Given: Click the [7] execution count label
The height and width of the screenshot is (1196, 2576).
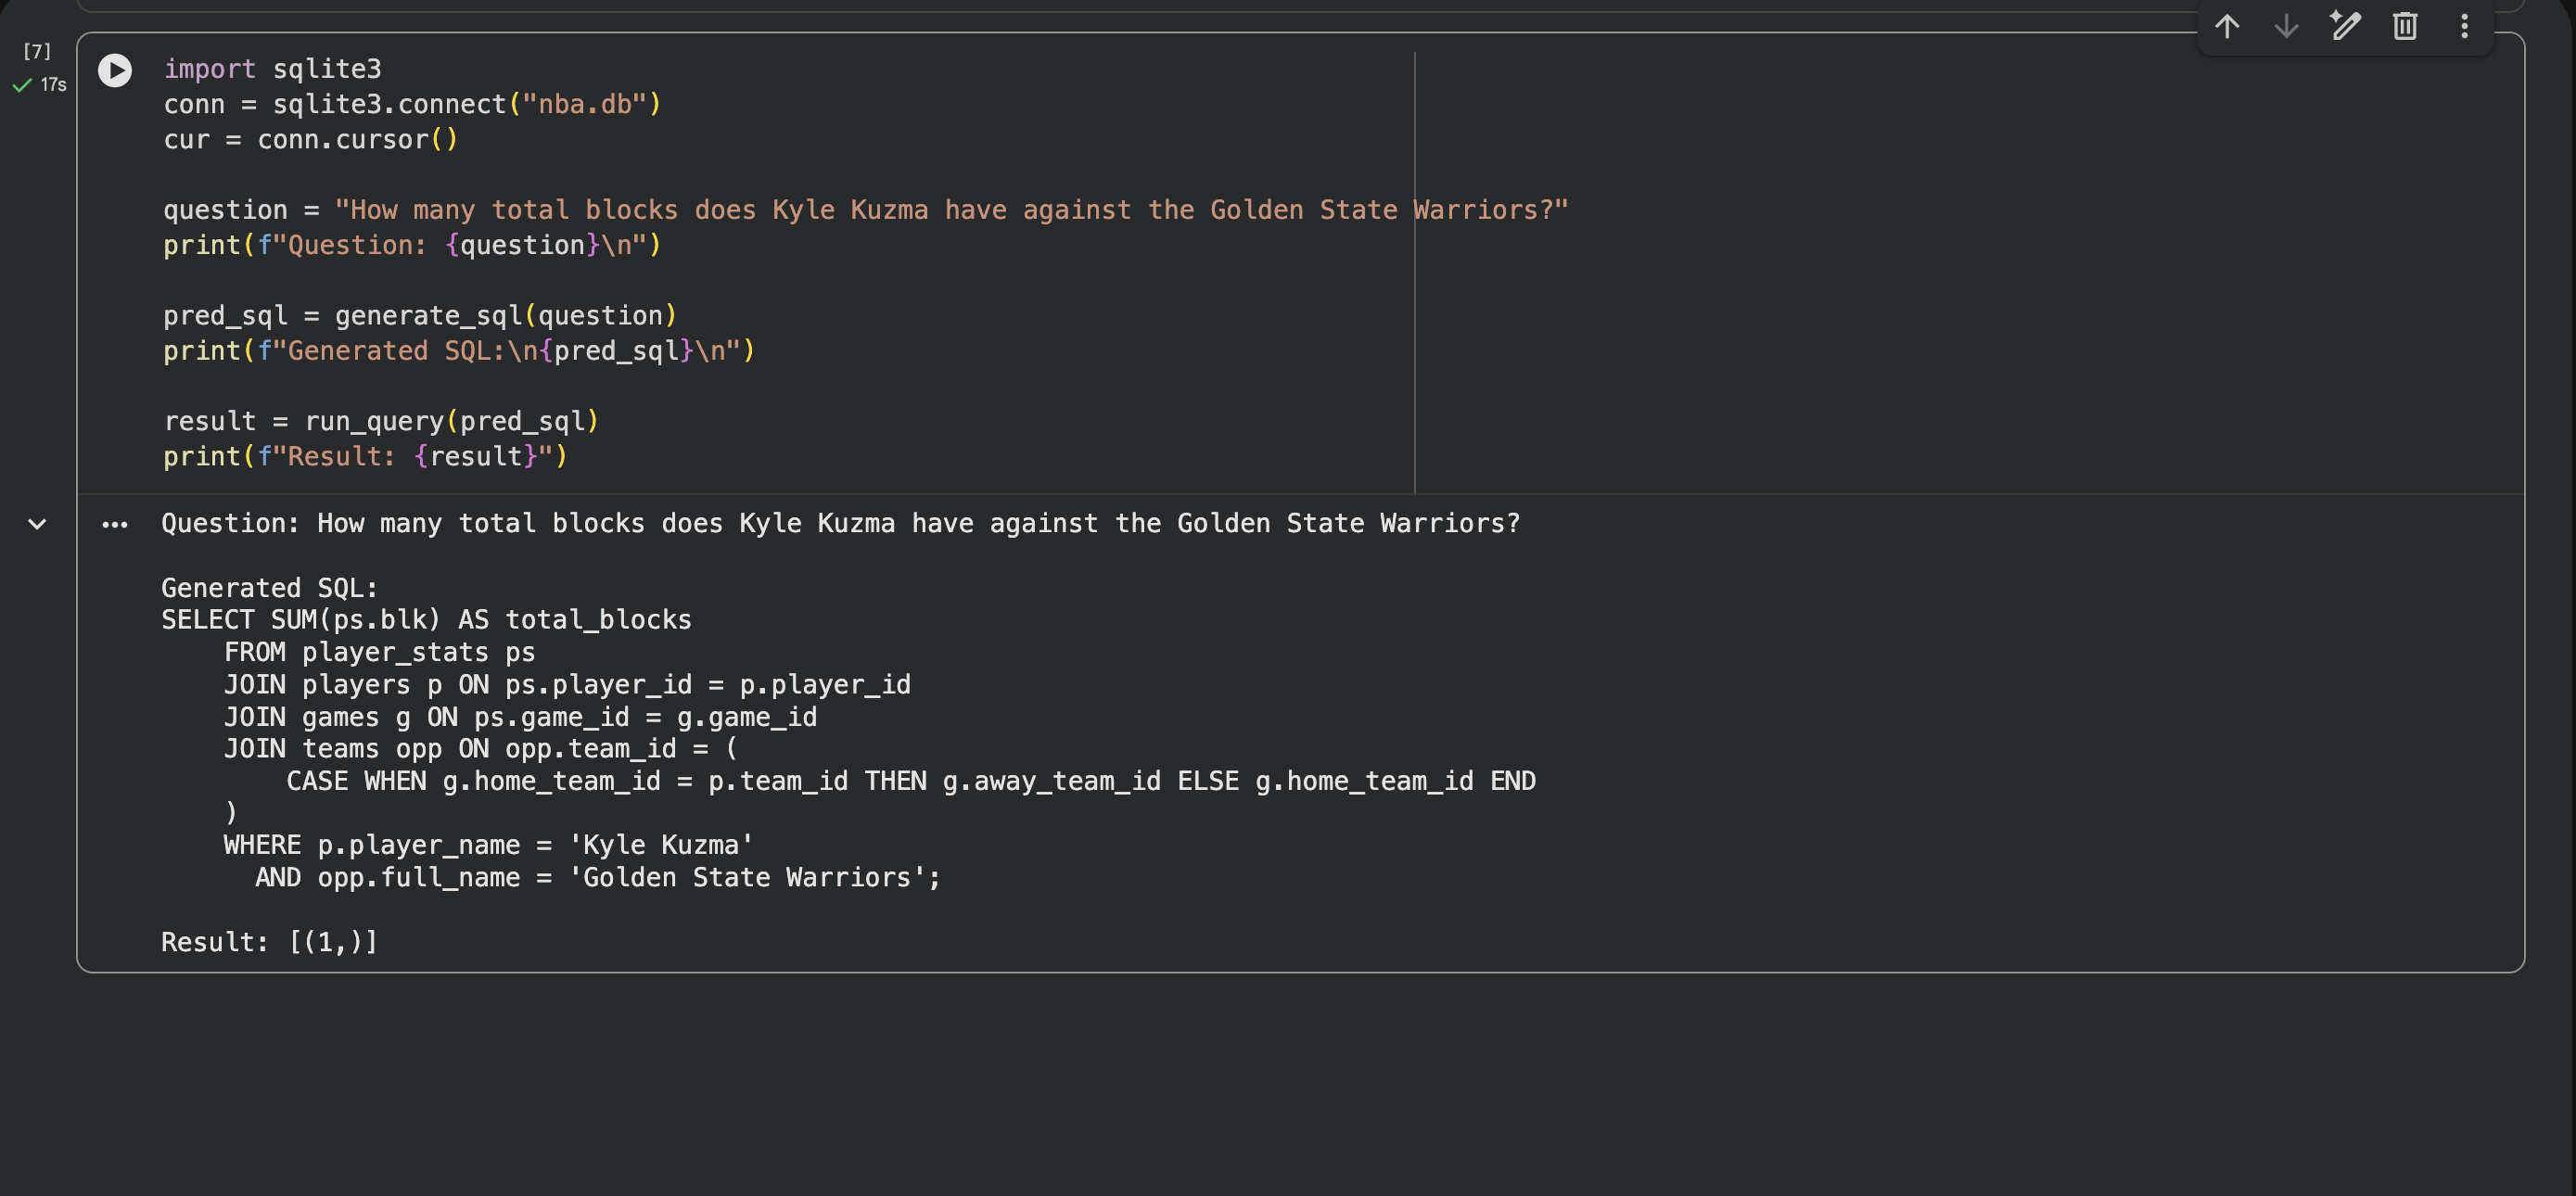Looking at the screenshot, I should [37, 51].
